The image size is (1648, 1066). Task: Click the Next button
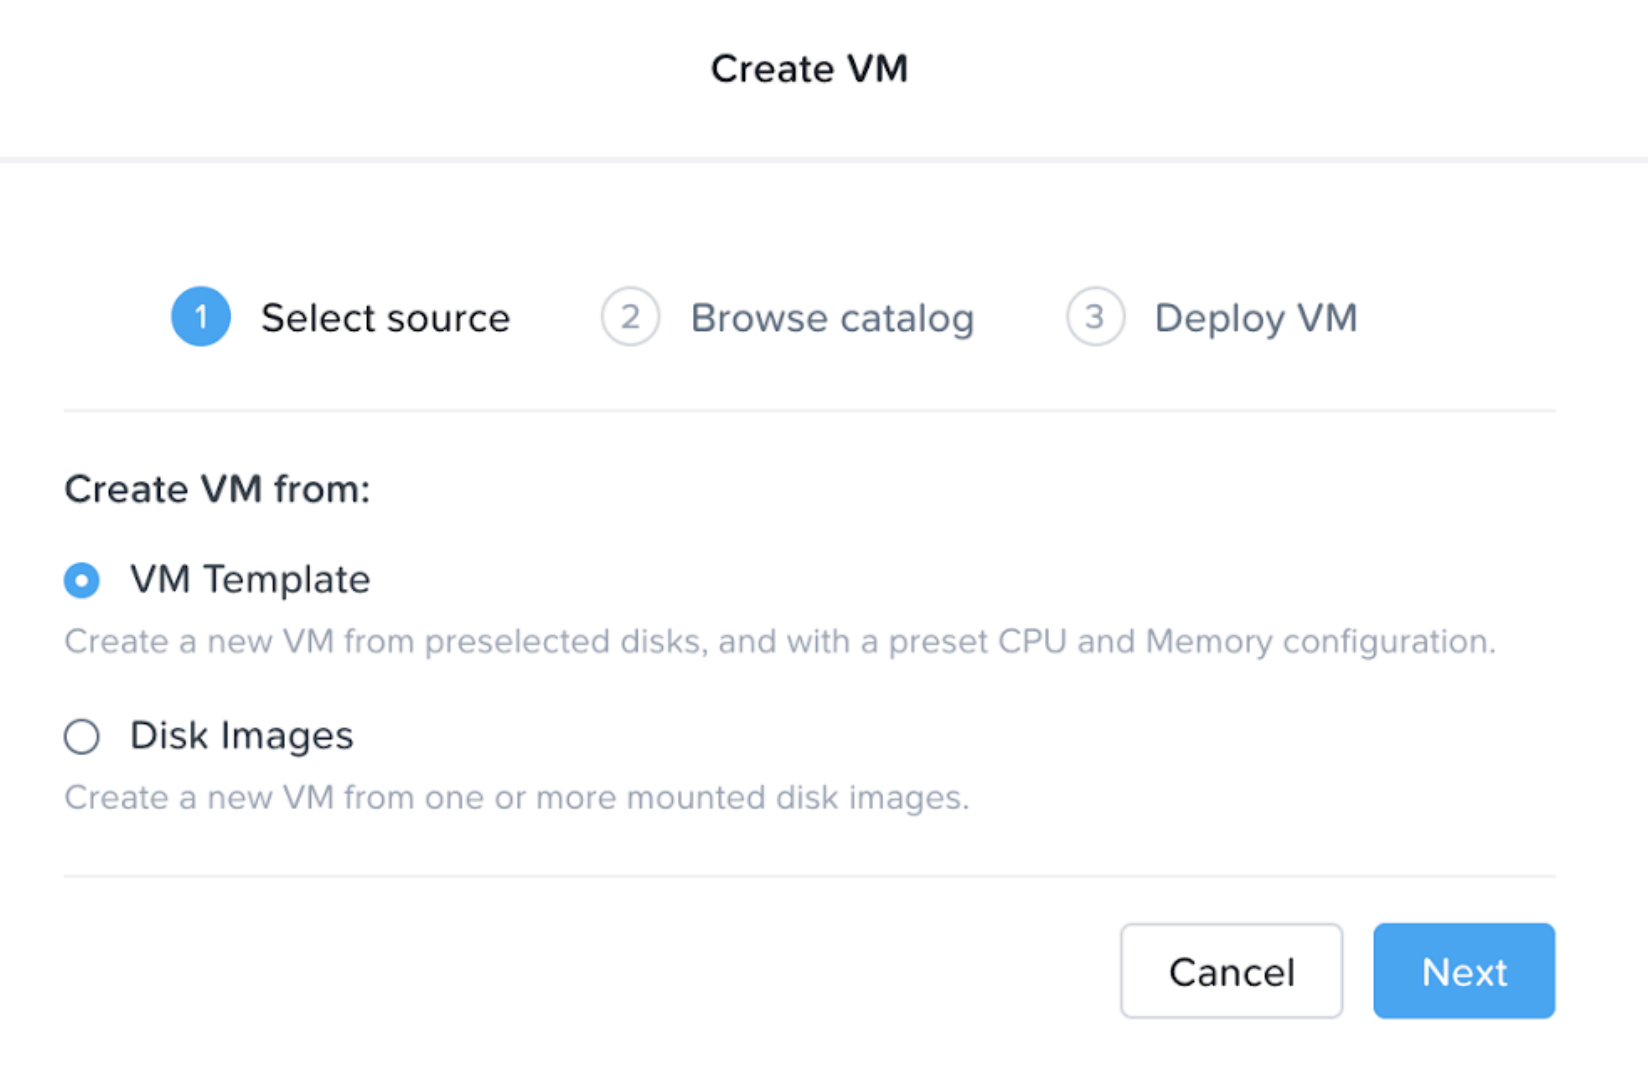tap(1464, 971)
